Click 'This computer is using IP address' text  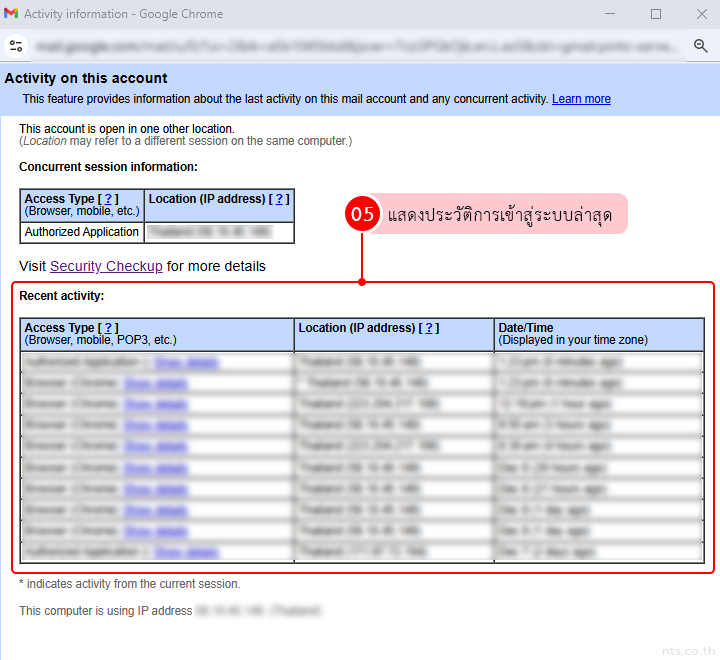click(x=106, y=610)
